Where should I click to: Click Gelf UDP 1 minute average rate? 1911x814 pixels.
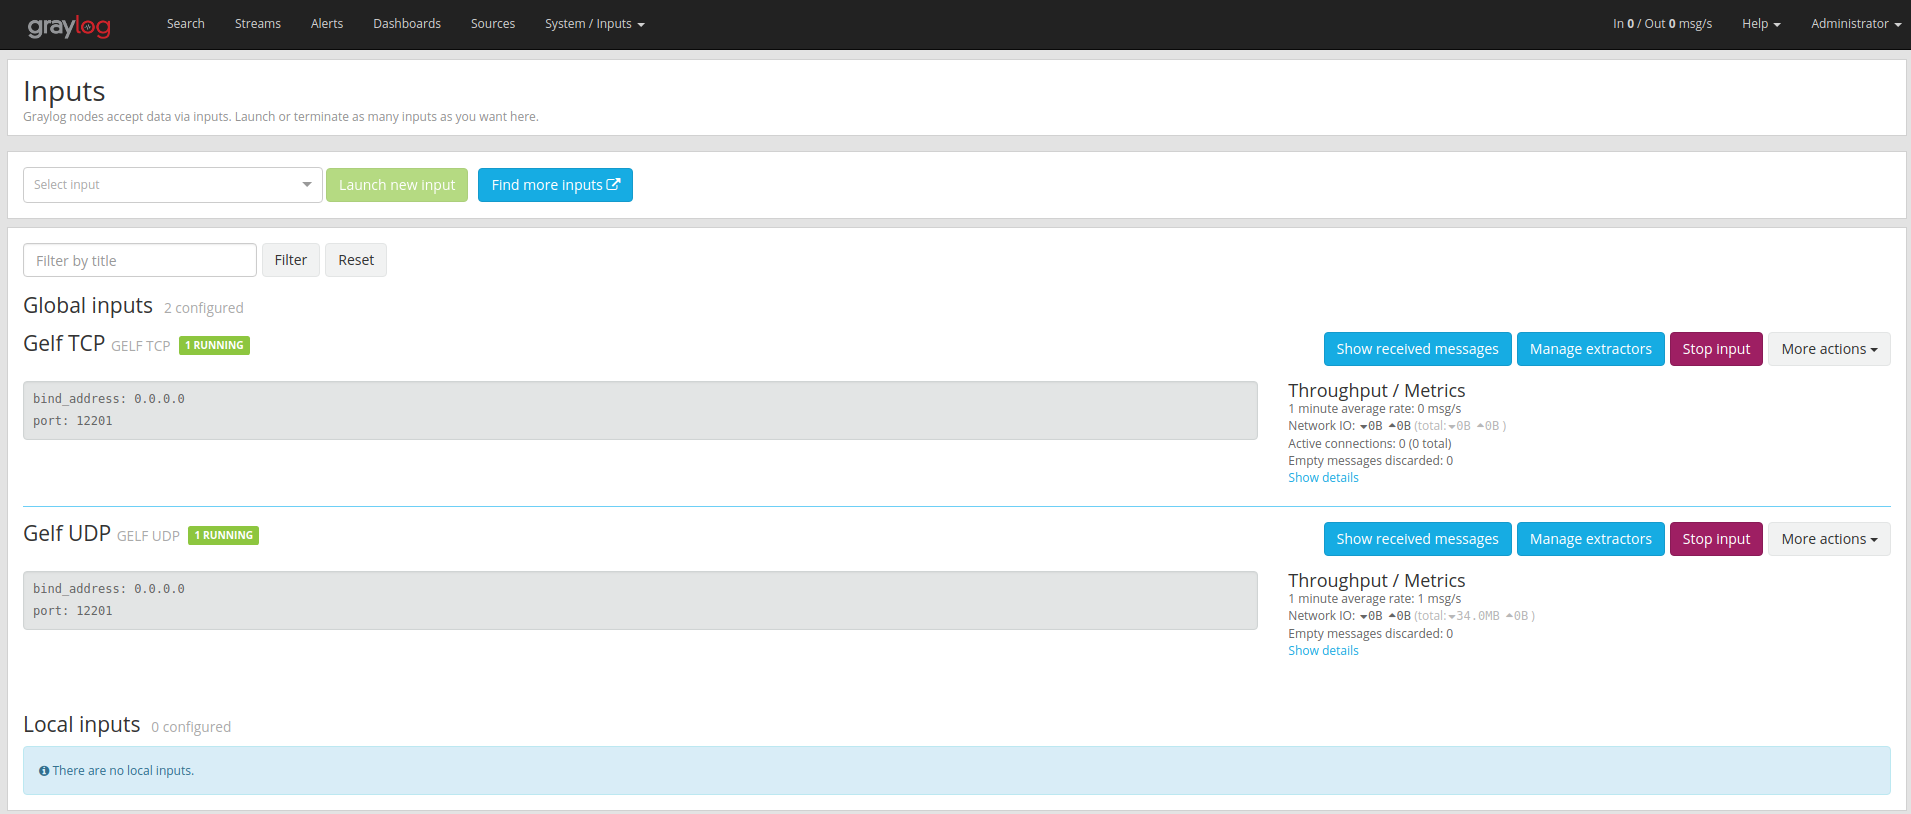coord(1374,599)
